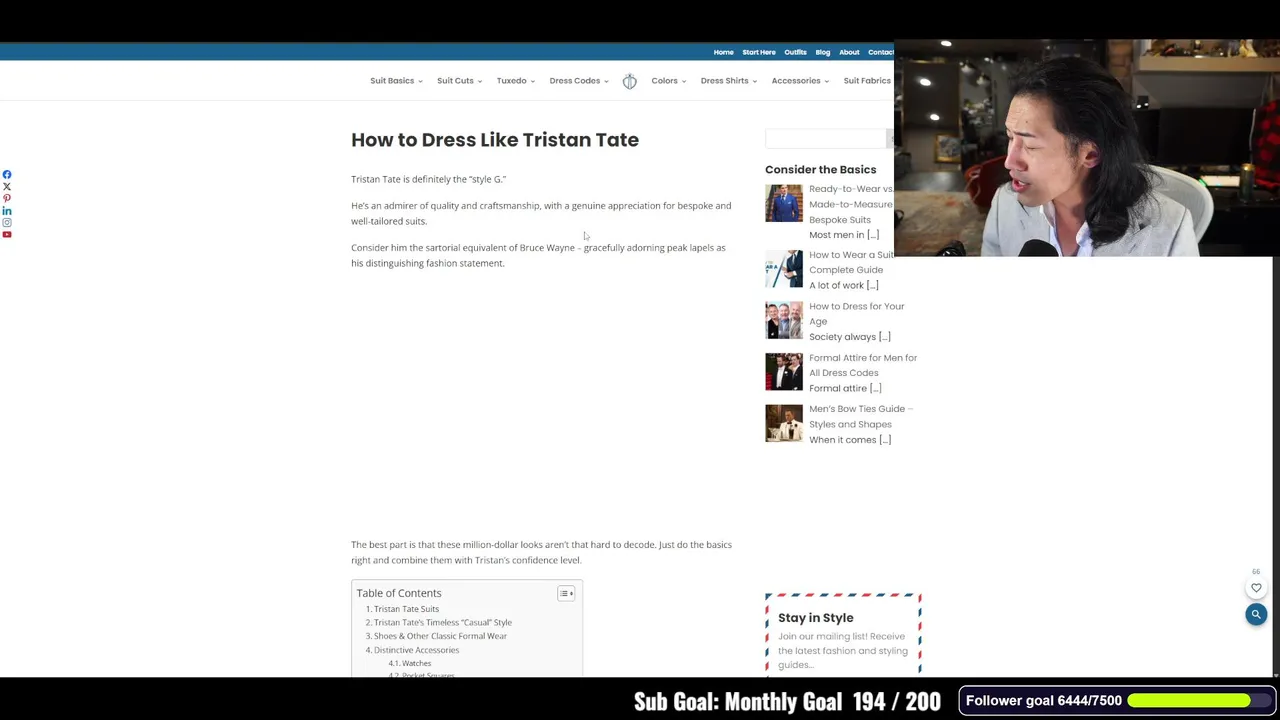This screenshot has height=720, width=1280.
Task: Open the X (Twitter) social icon
Action: pyautogui.click(x=7, y=187)
